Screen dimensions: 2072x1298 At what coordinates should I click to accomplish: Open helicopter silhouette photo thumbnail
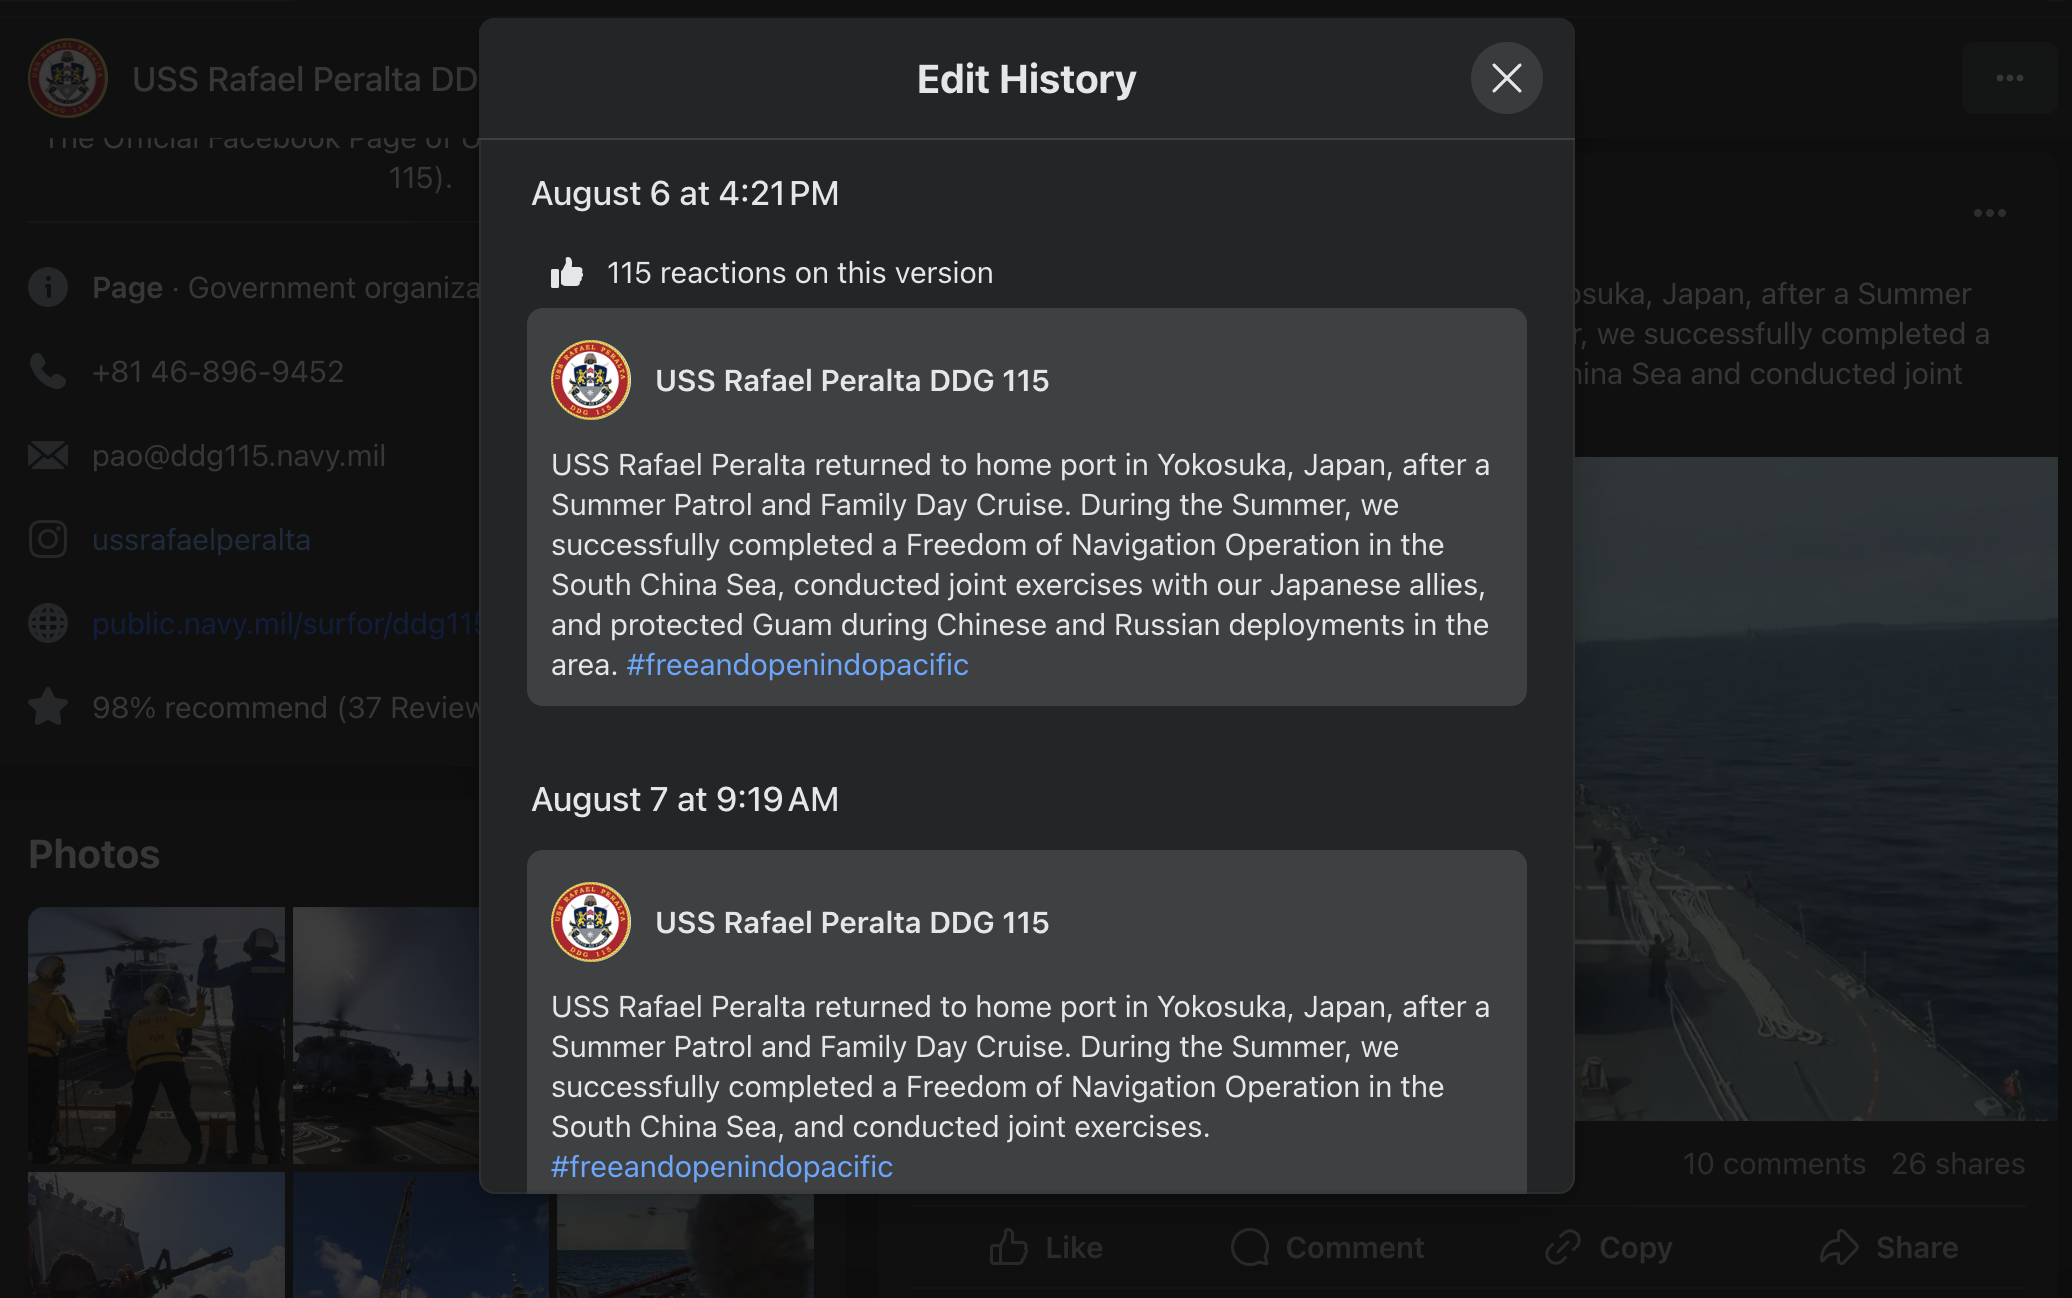click(x=386, y=1035)
